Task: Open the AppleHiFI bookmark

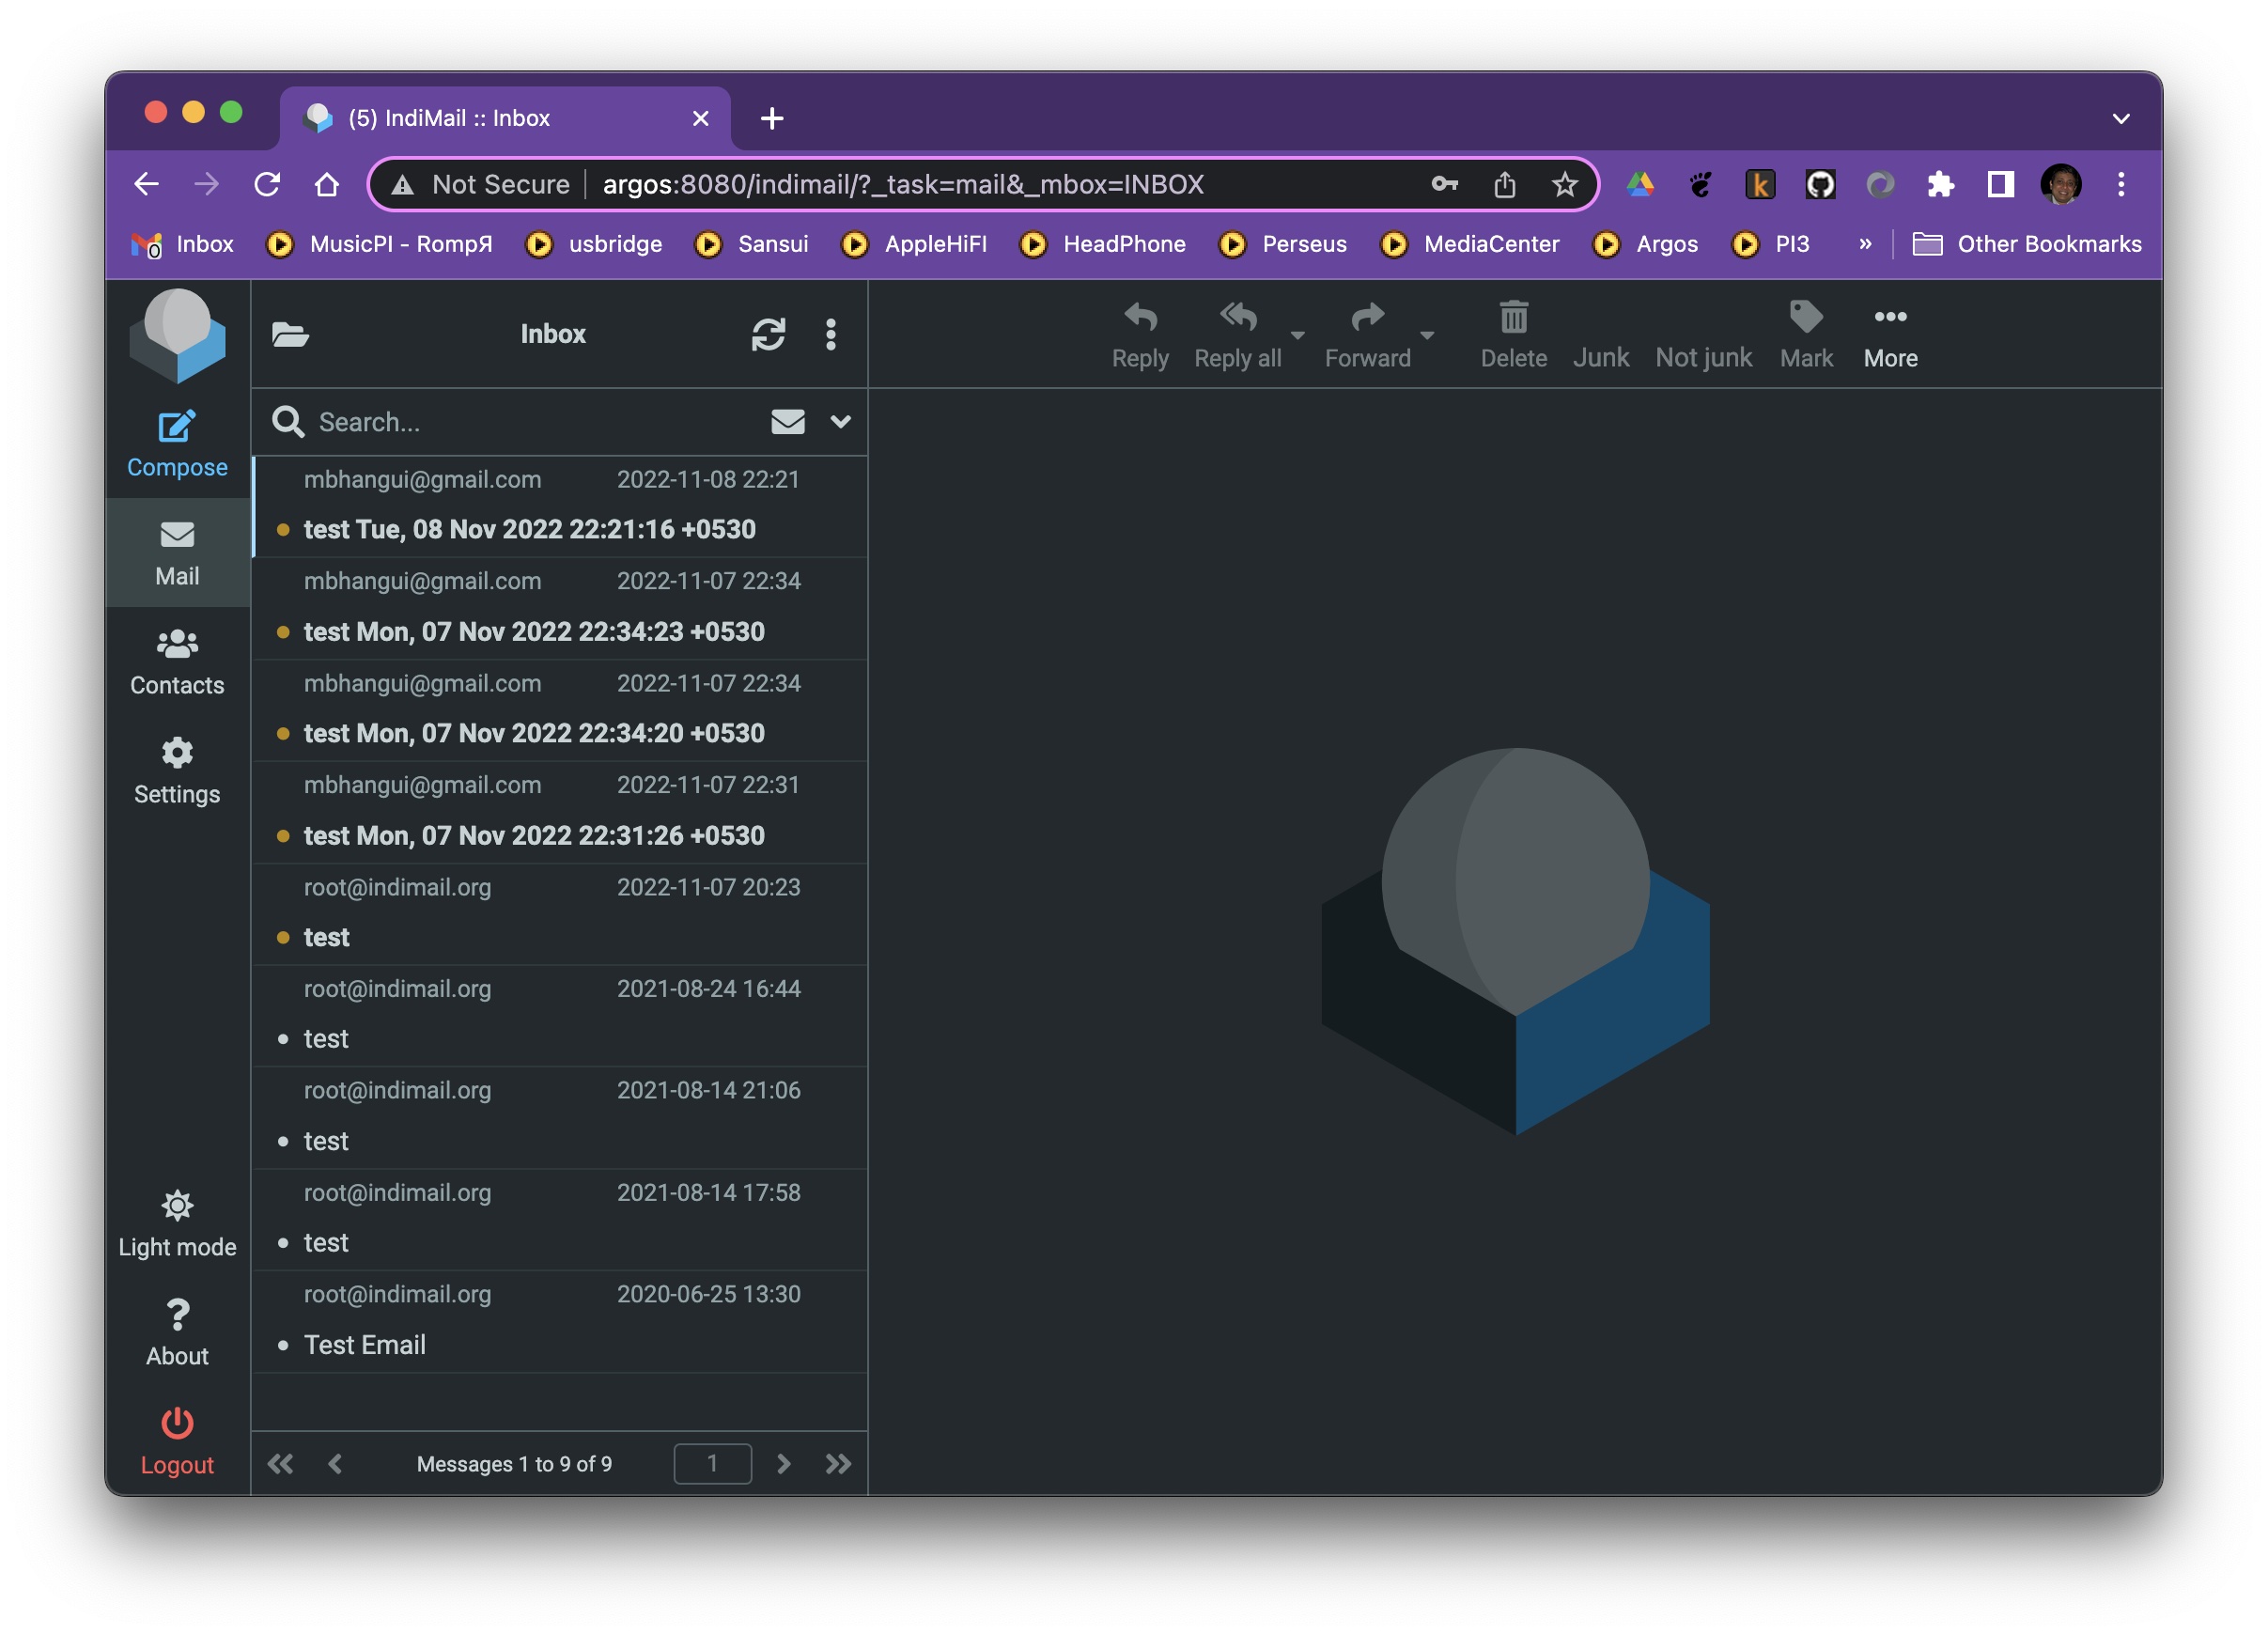Action: [x=914, y=244]
